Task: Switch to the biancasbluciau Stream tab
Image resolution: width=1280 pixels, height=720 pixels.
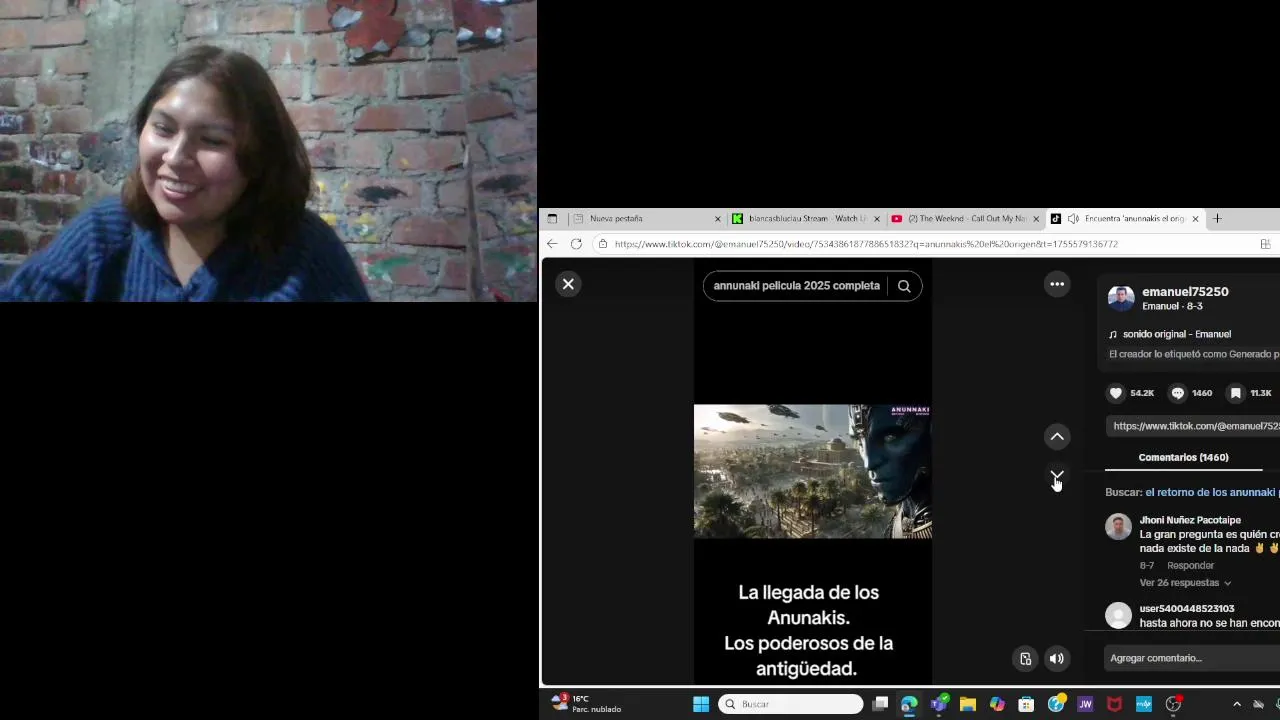Action: point(806,218)
